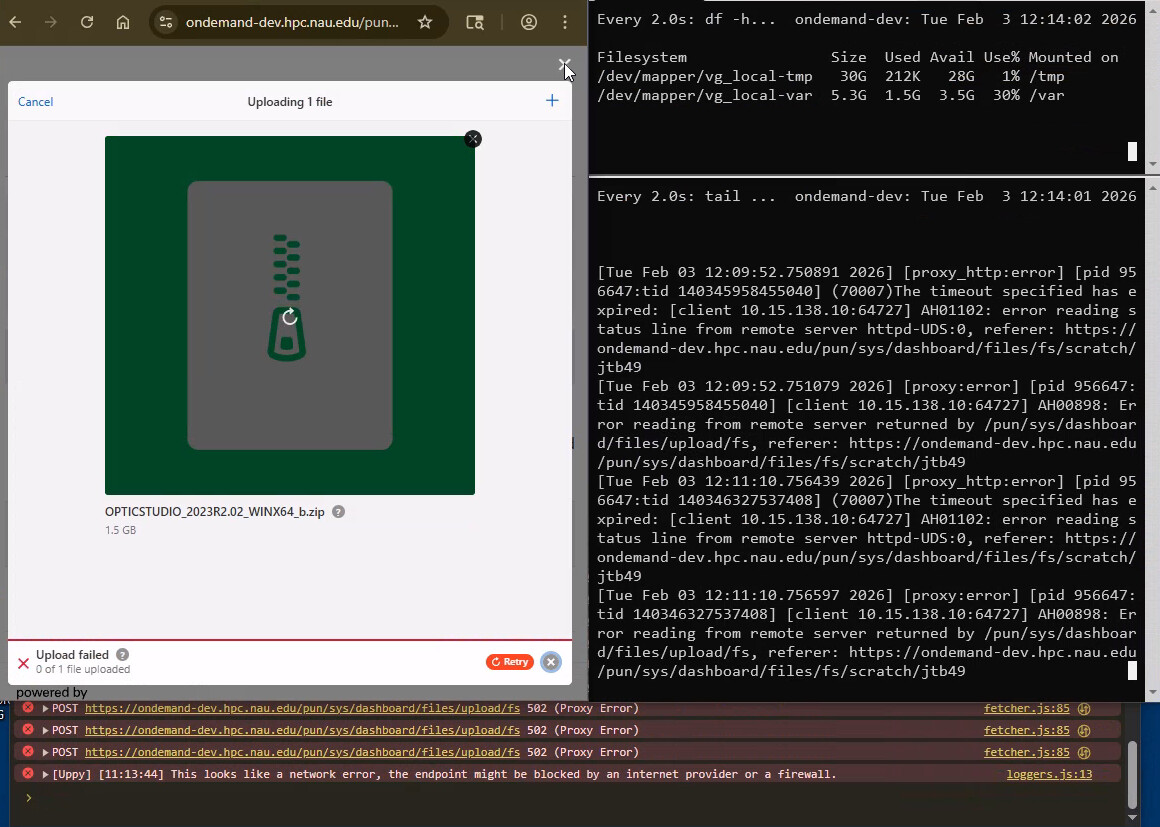Bookmark this page with the star icon
The width and height of the screenshot is (1160, 827).
pos(425,22)
